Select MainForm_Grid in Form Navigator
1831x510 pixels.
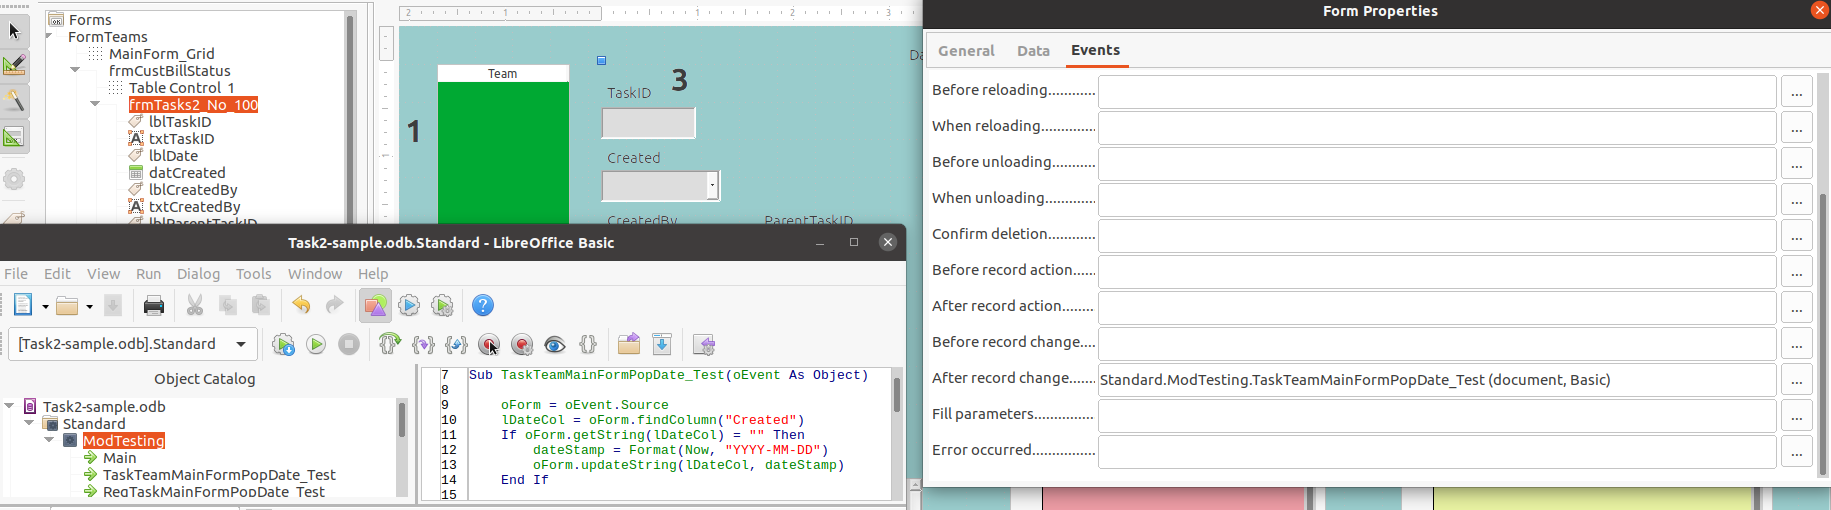(x=161, y=54)
